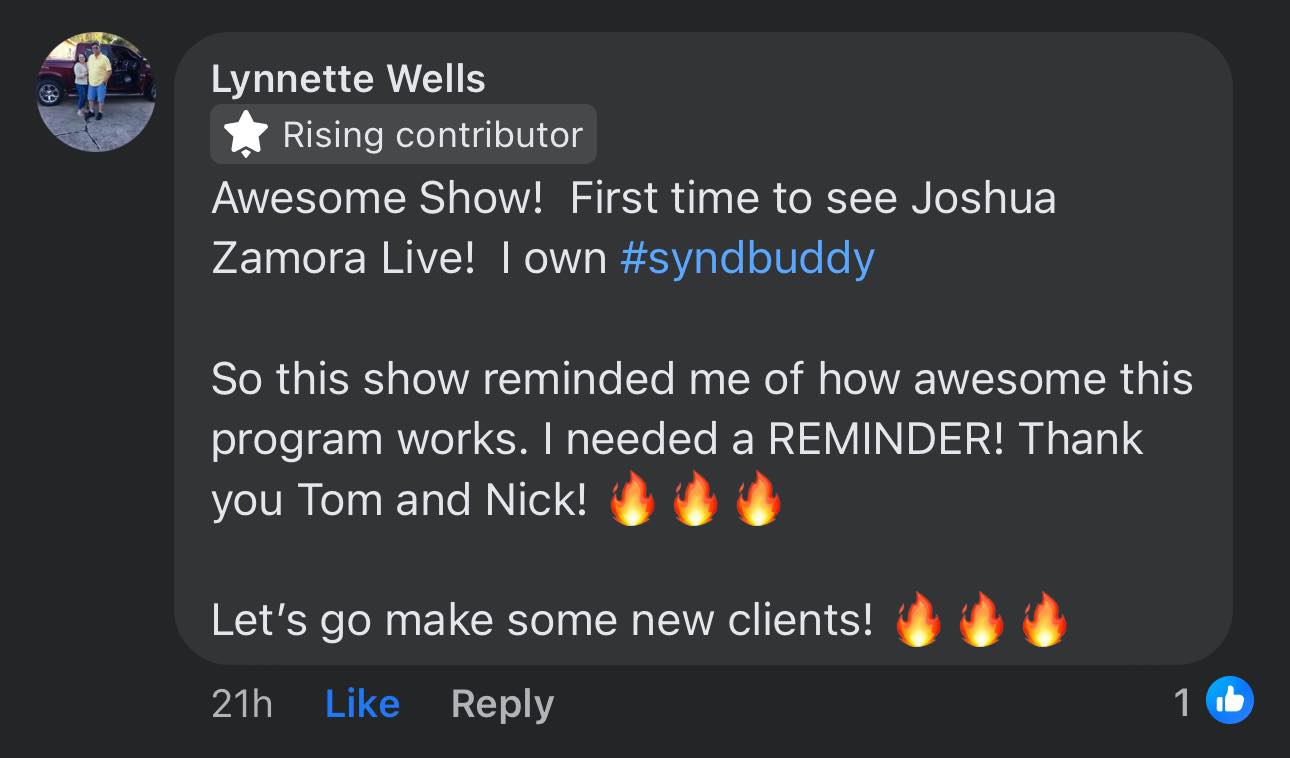Screen dimensions: 1290x758
Task: Click the 21h comment timestamp
Action: click(242, 704)
